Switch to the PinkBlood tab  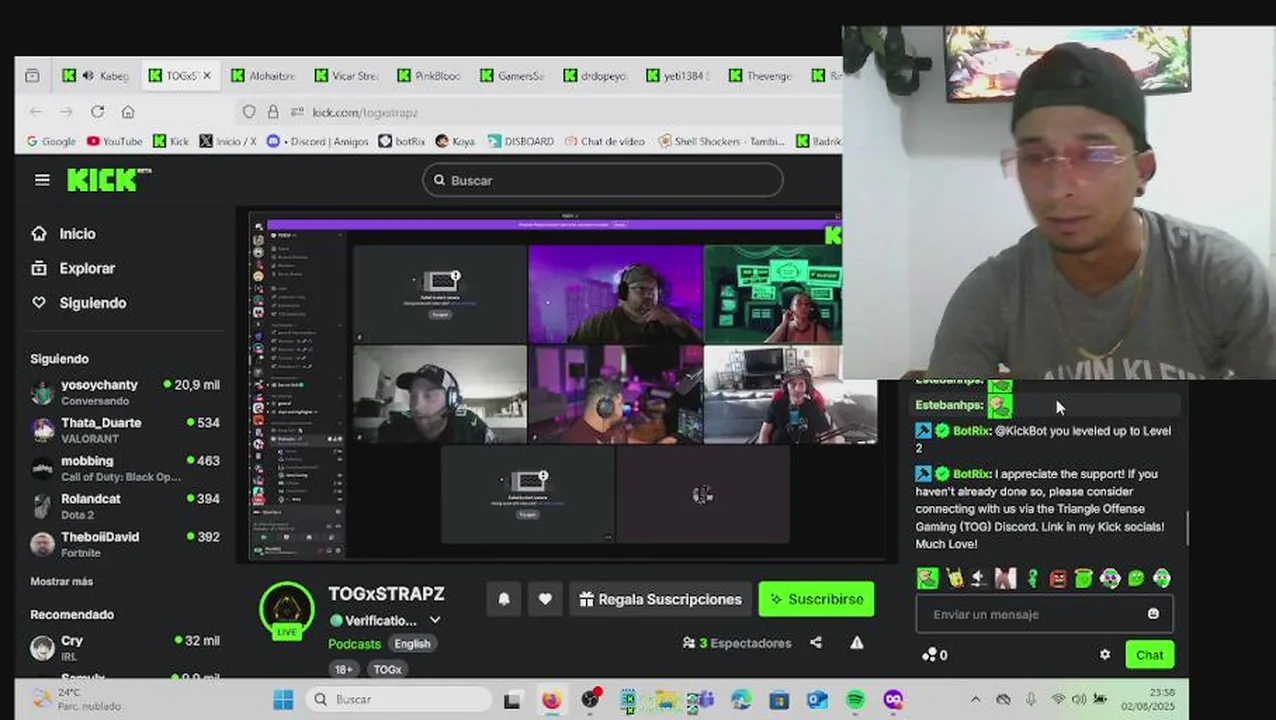429,76
